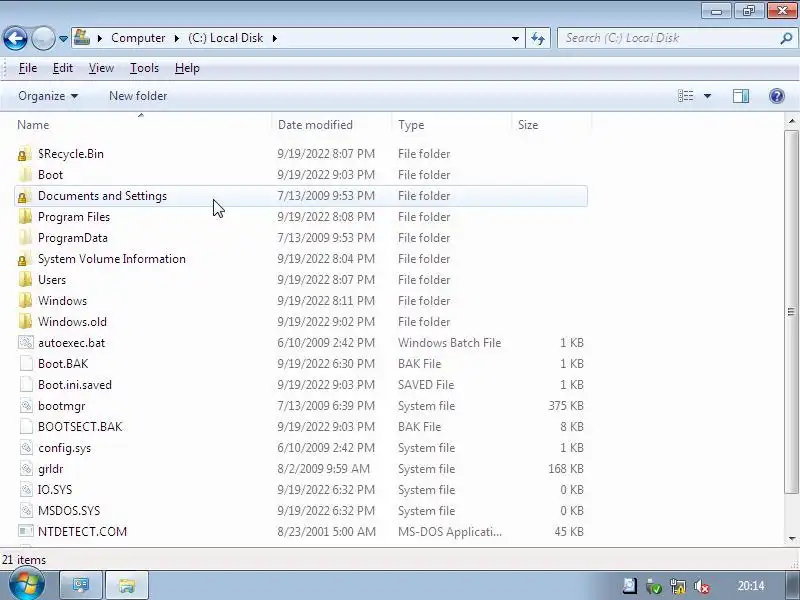Open the recent pages dropdown arrow
The image size is (800, 600).
point(63,39)
